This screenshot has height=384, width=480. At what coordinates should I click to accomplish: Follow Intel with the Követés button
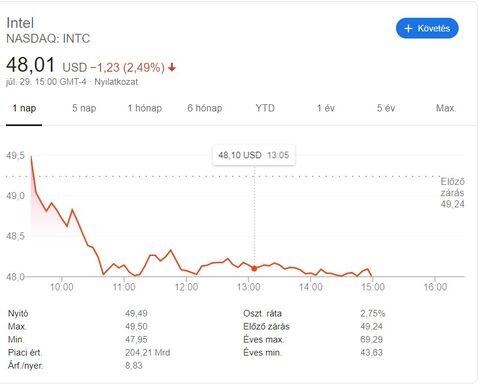[x=427, y=28]
